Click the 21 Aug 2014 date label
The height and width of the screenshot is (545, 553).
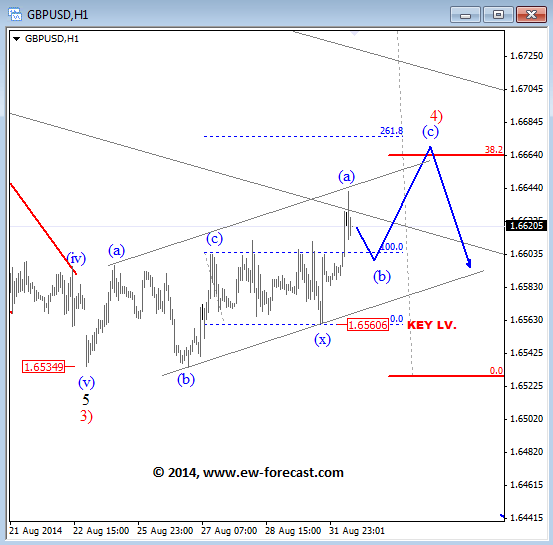(x=36, y=531)
